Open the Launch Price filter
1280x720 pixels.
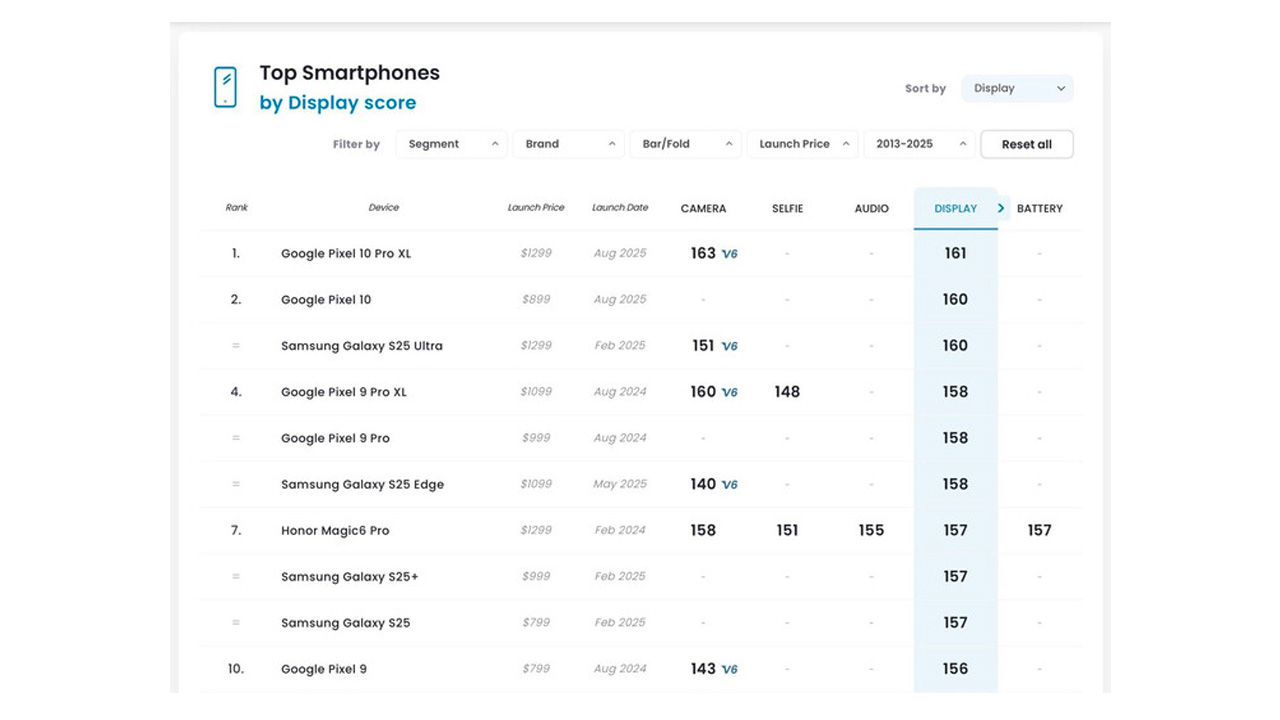[803, 144]
